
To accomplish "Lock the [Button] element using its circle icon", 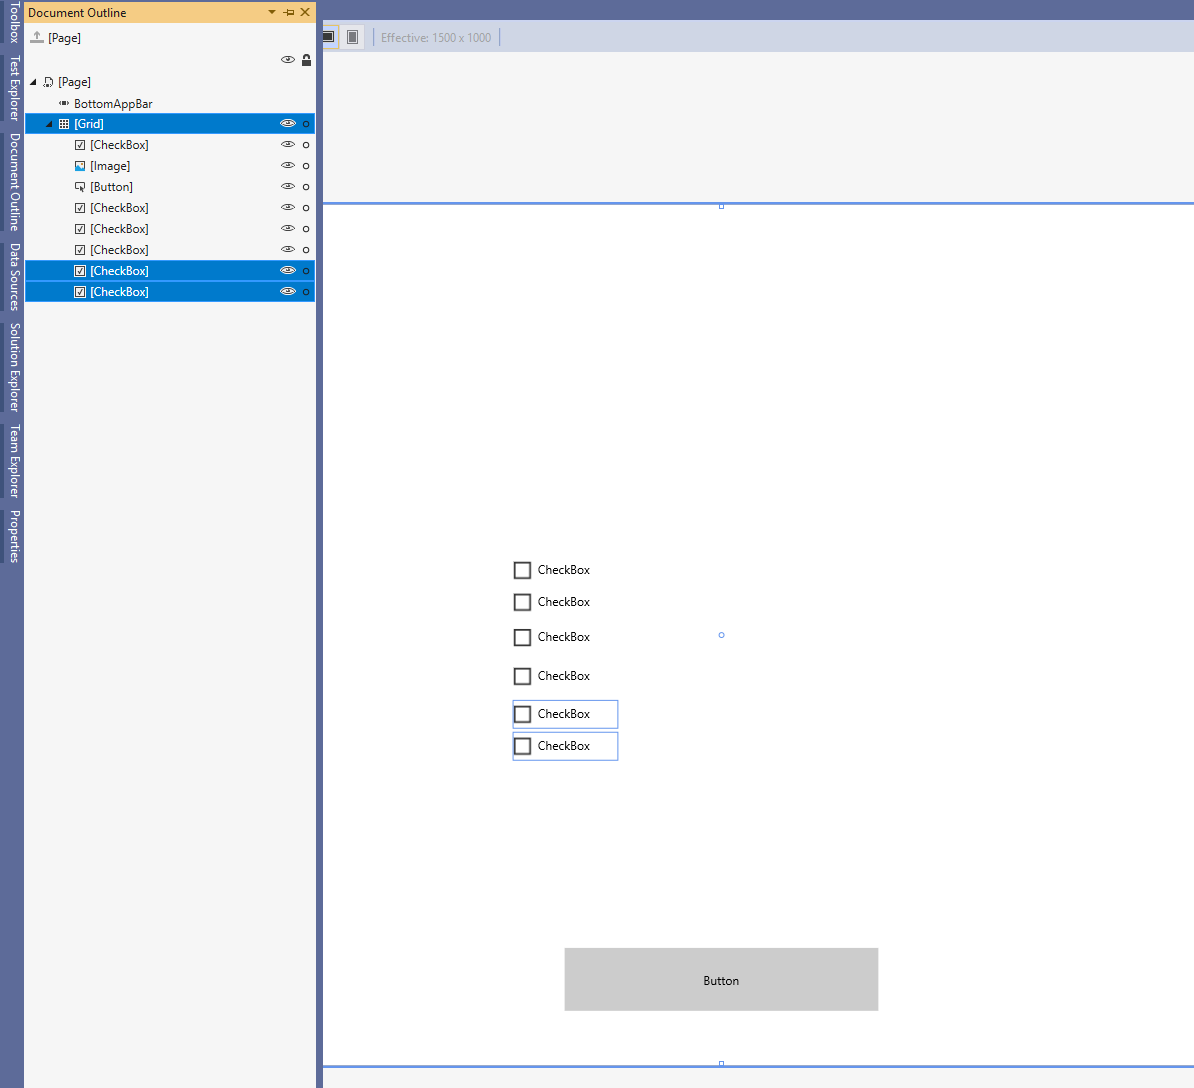I will tap(306, 187).
